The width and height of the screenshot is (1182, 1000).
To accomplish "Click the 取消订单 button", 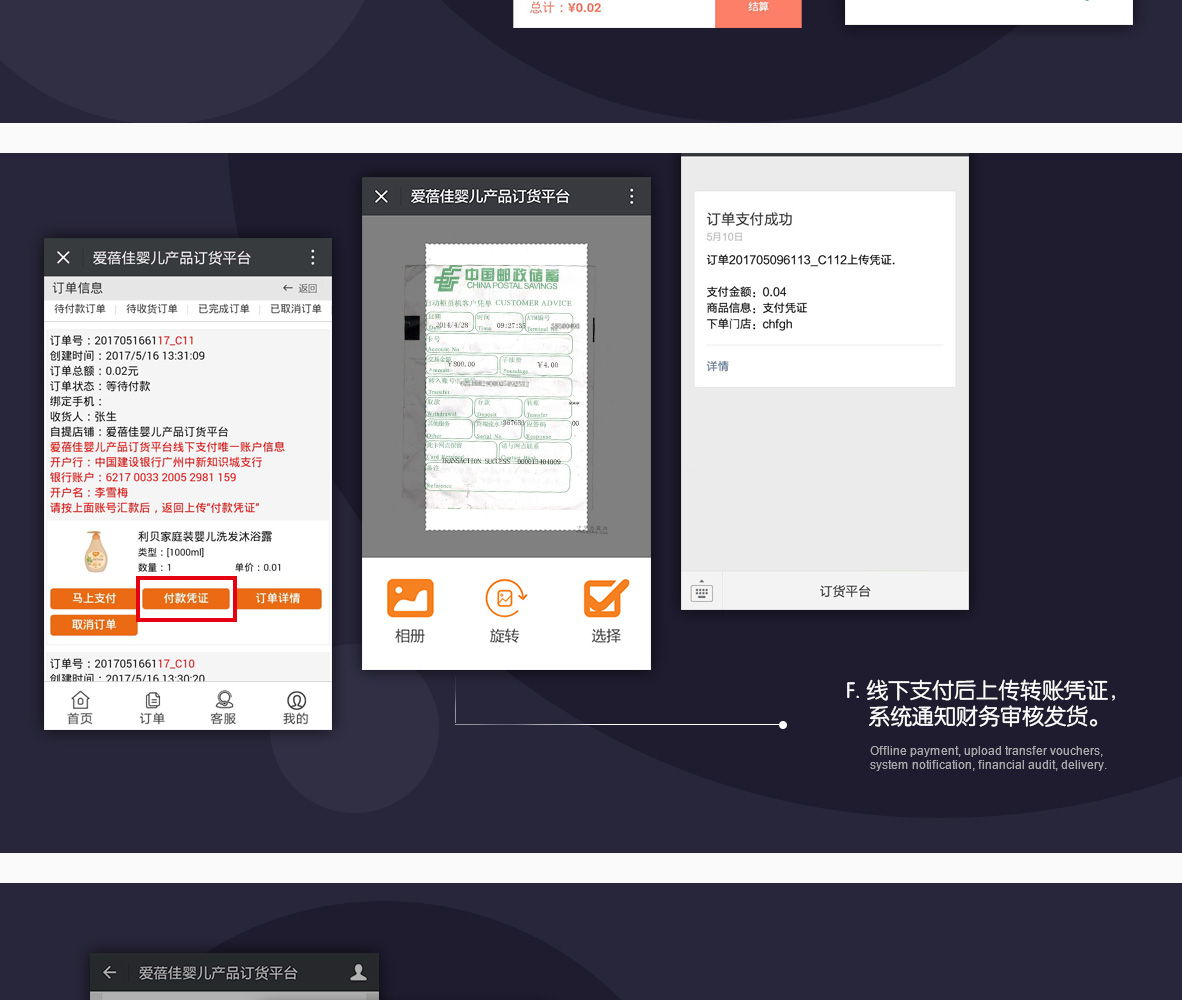I will click(93, 625).
